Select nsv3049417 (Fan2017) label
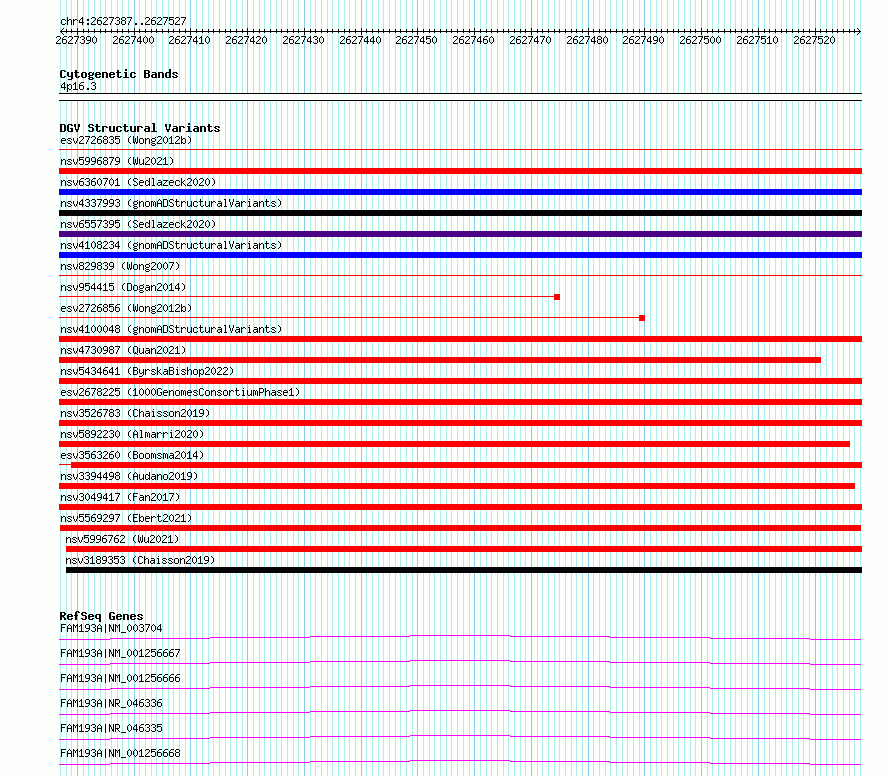890x776 pixels. (x=120, y=497)
